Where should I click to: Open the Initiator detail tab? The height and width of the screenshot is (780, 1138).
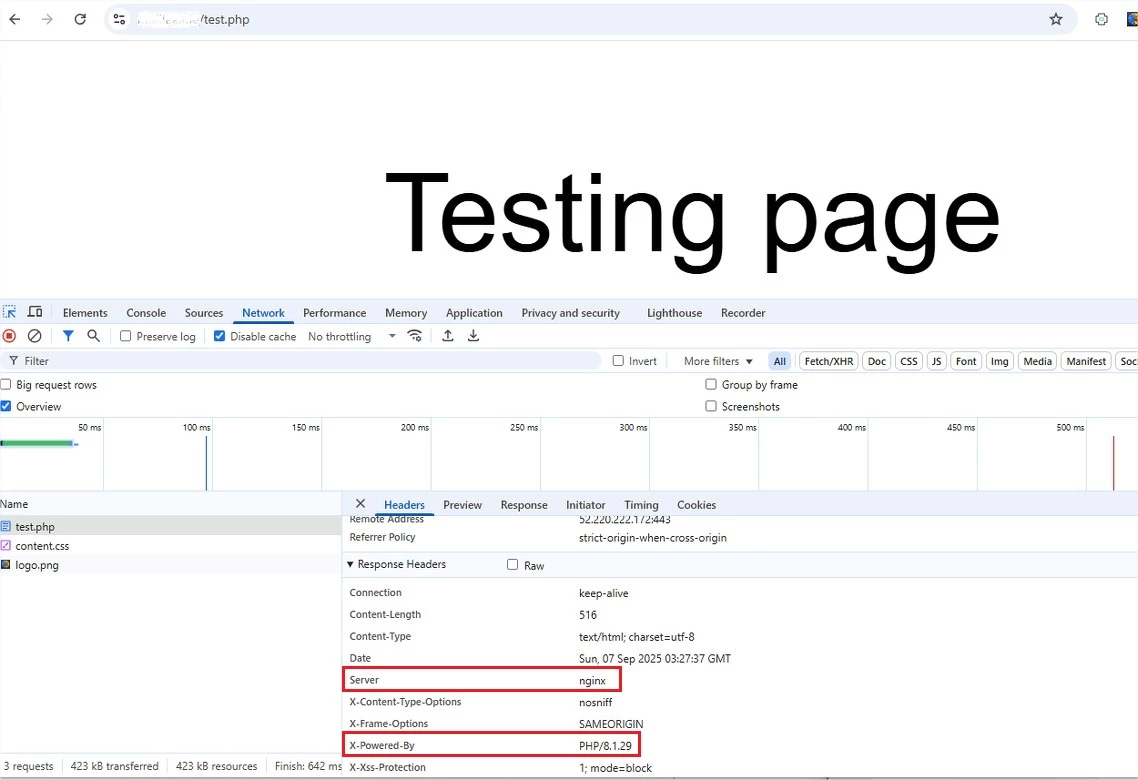[586, 505]
